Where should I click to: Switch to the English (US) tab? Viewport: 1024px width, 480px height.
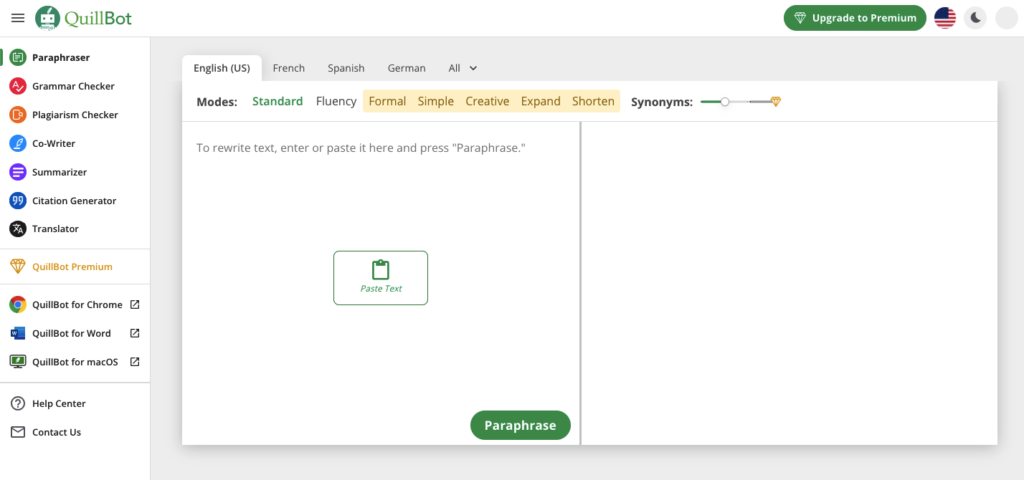tap(222, 69)
